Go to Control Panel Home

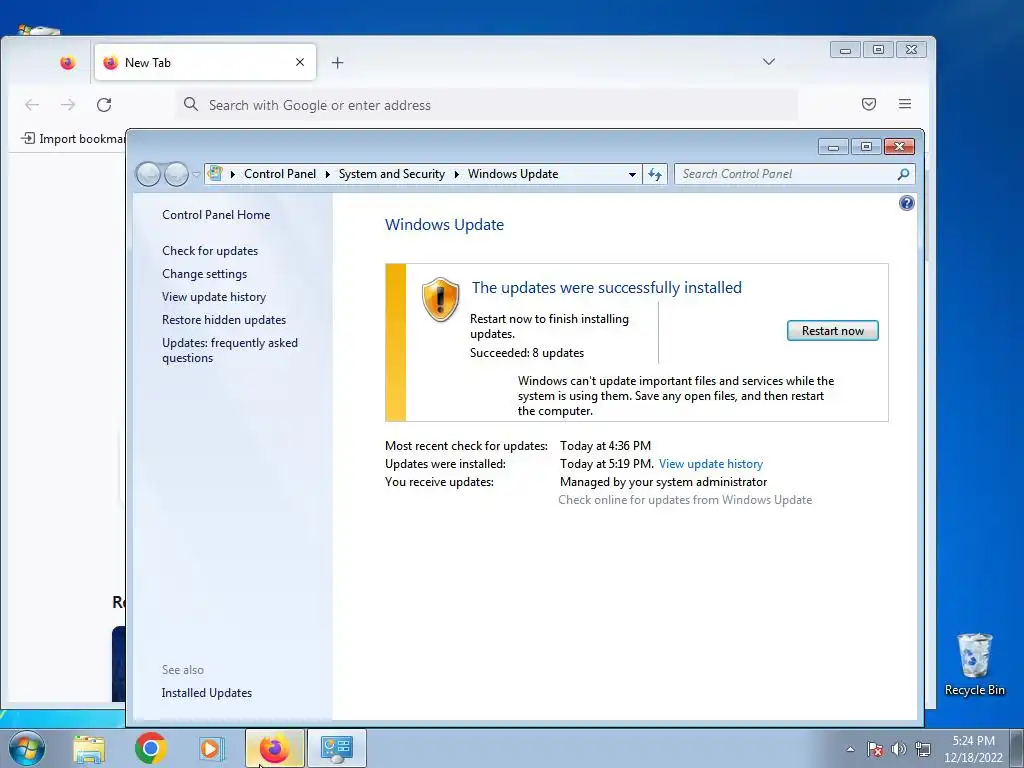pos(216,214)
